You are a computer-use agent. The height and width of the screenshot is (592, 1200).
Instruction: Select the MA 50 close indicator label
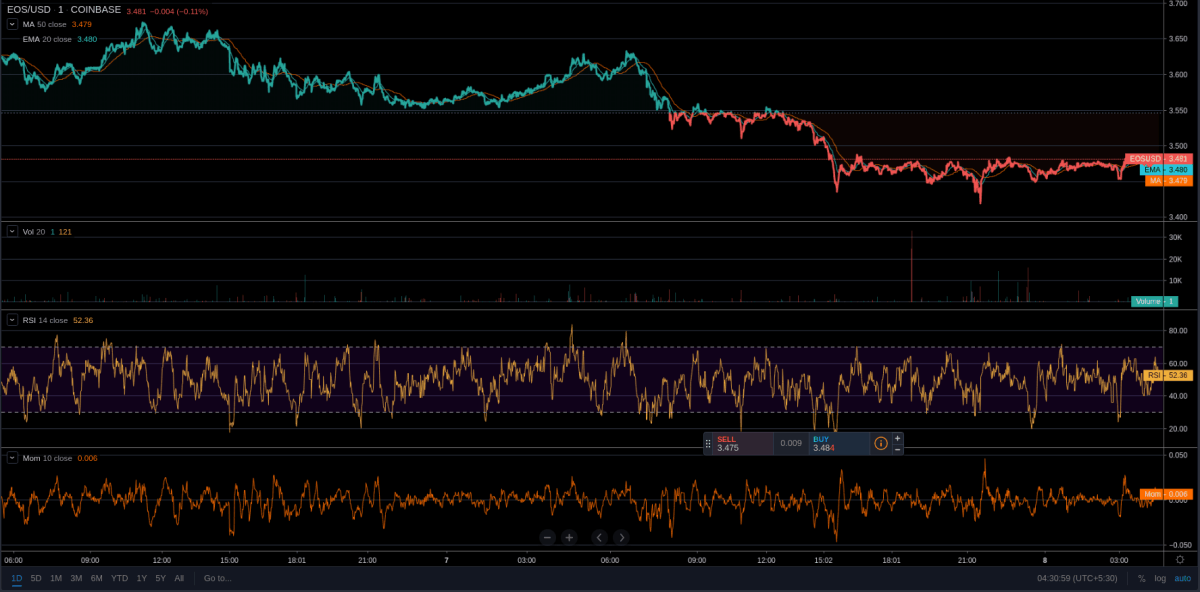coord(45,24)
